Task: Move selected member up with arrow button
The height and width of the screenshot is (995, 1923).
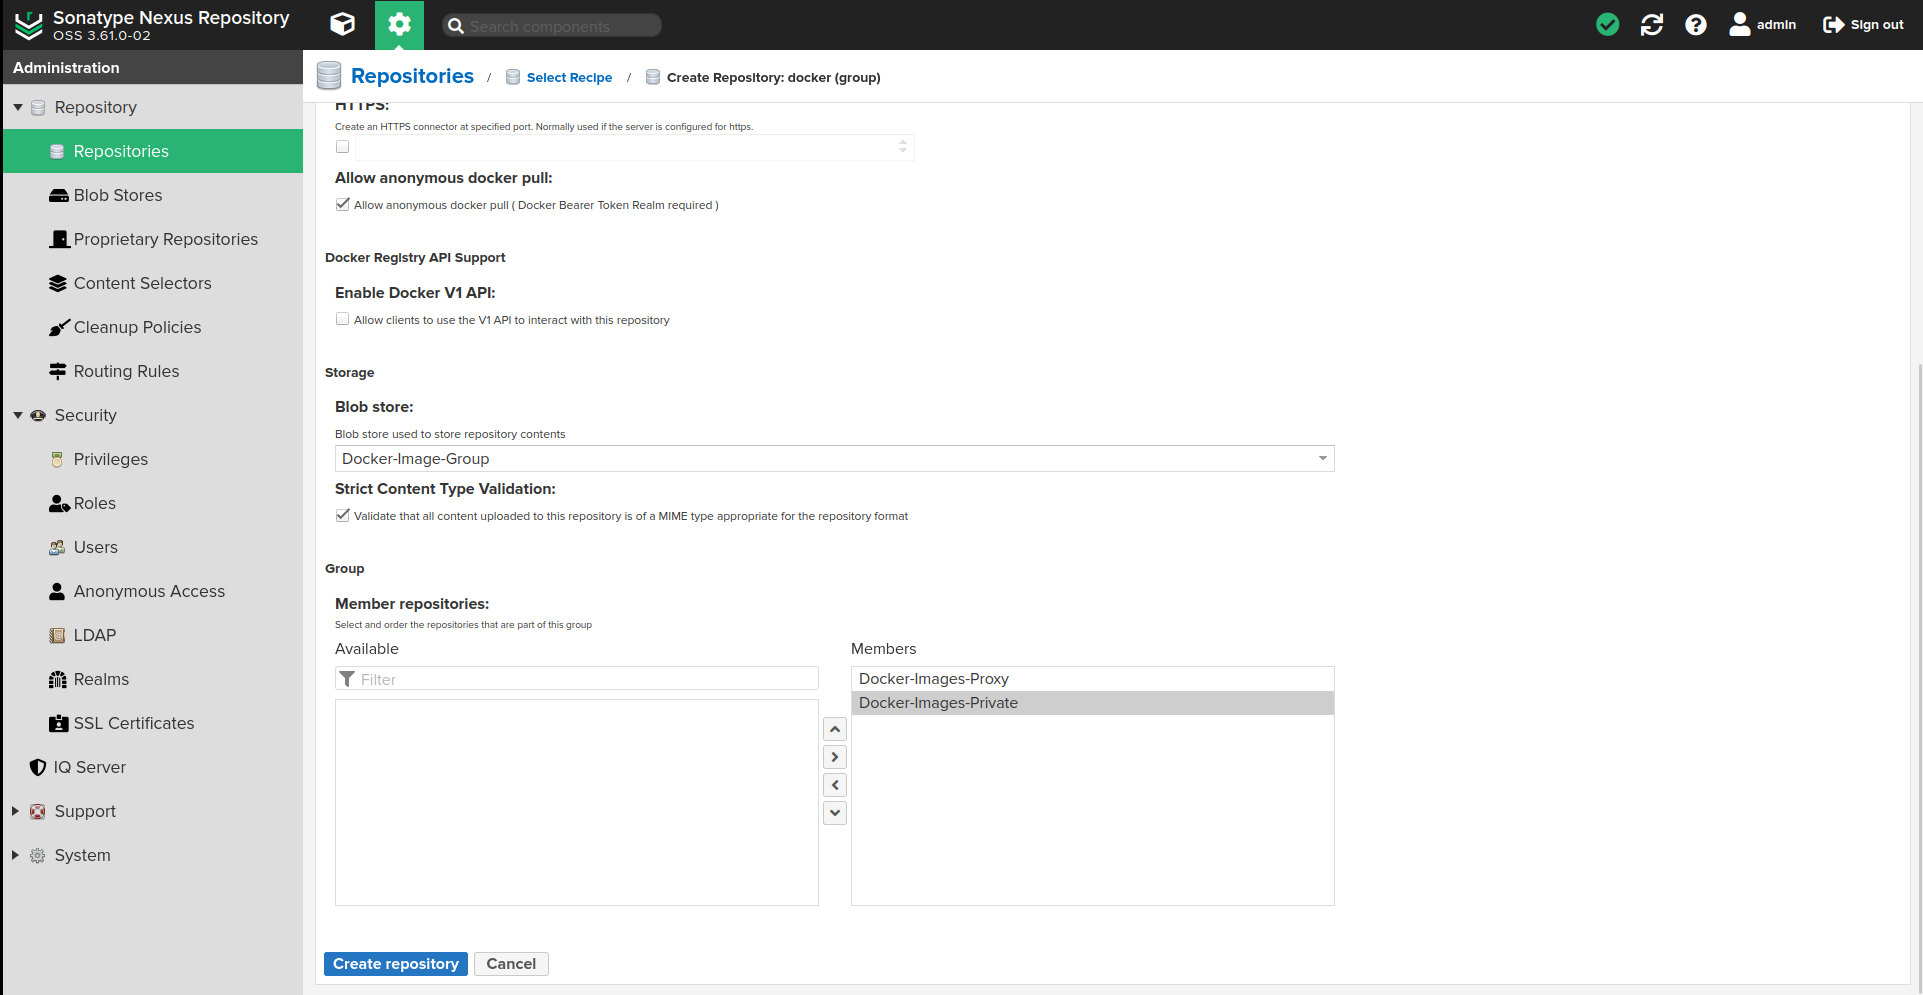Action: tap(835, 729)
